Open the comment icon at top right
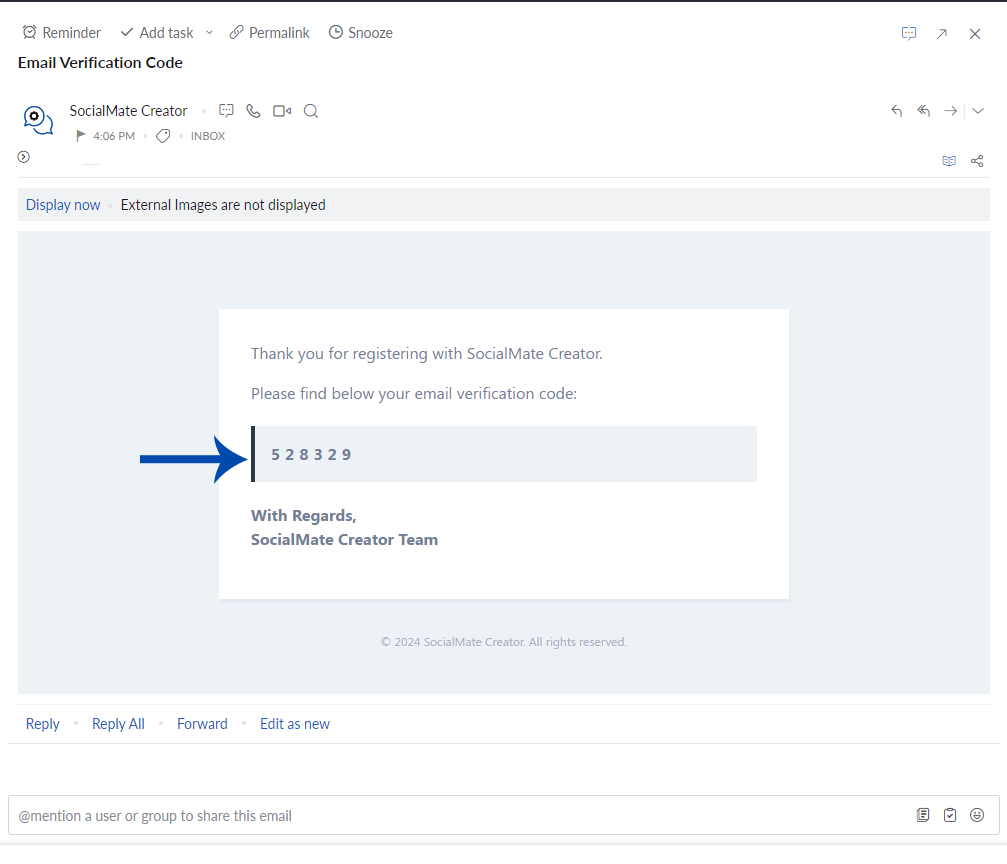Image resolution: width=1007 pixels, height=864 pixels. tap(909, 33)
